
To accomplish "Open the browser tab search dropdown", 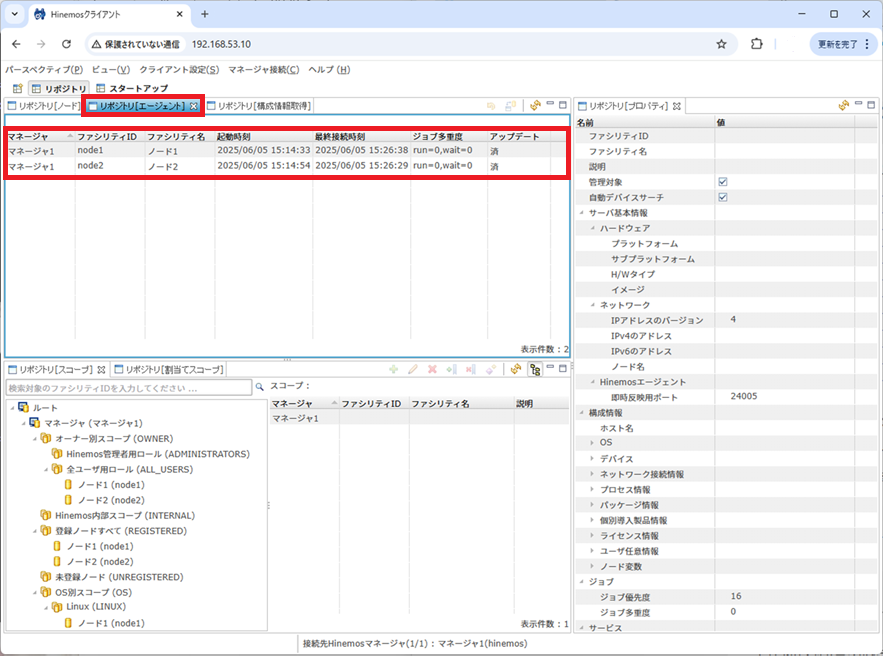I will (x=15, y=14).
